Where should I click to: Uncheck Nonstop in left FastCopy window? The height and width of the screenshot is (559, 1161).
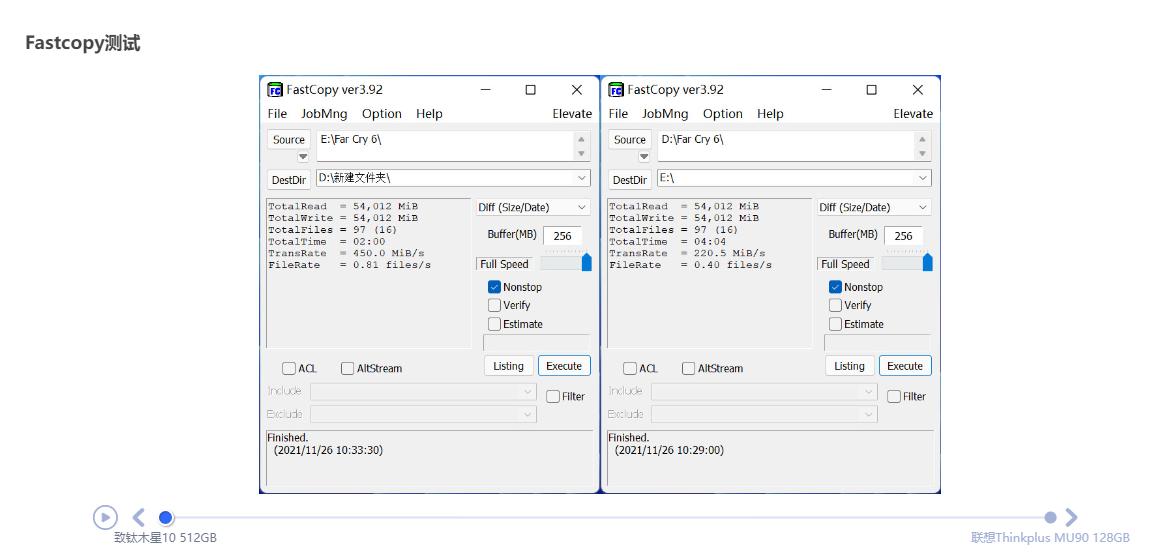(x=494, y=287)
